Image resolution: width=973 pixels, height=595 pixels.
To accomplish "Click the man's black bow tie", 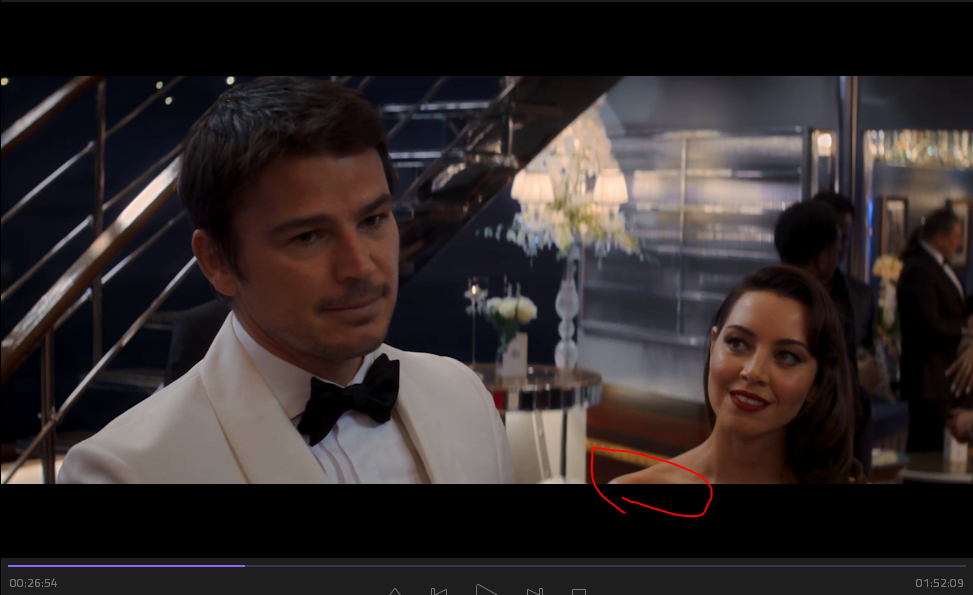I will (349, 396).
